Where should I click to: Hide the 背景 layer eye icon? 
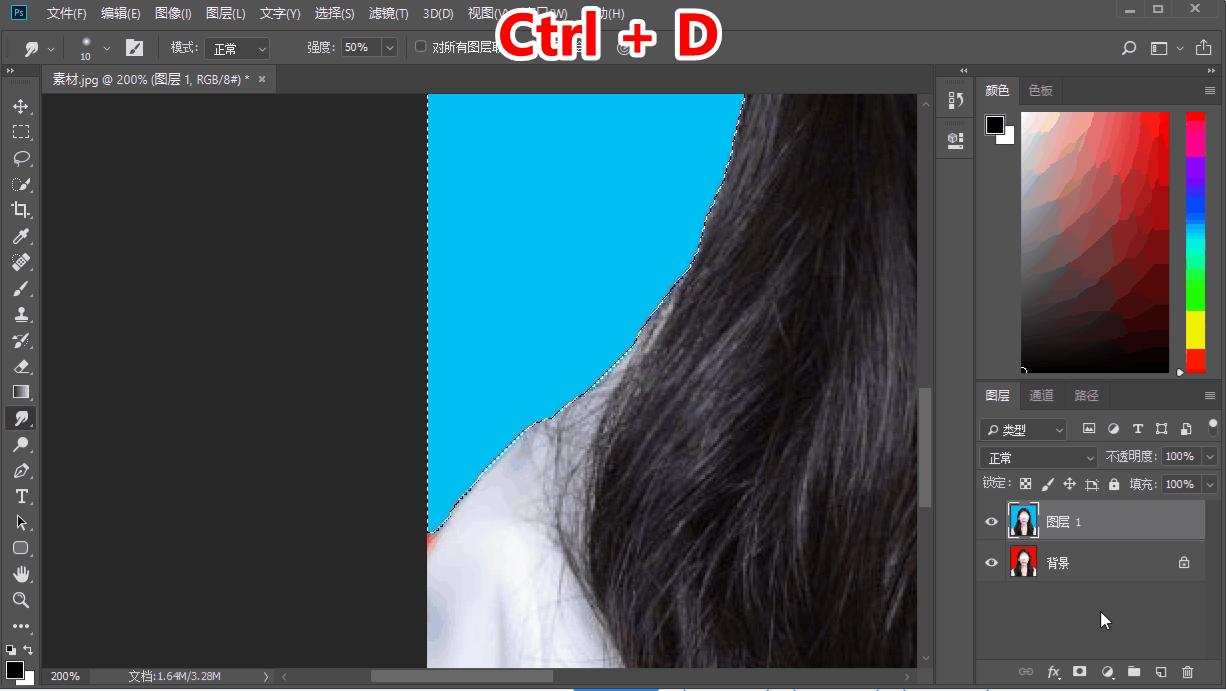point(991,563)
